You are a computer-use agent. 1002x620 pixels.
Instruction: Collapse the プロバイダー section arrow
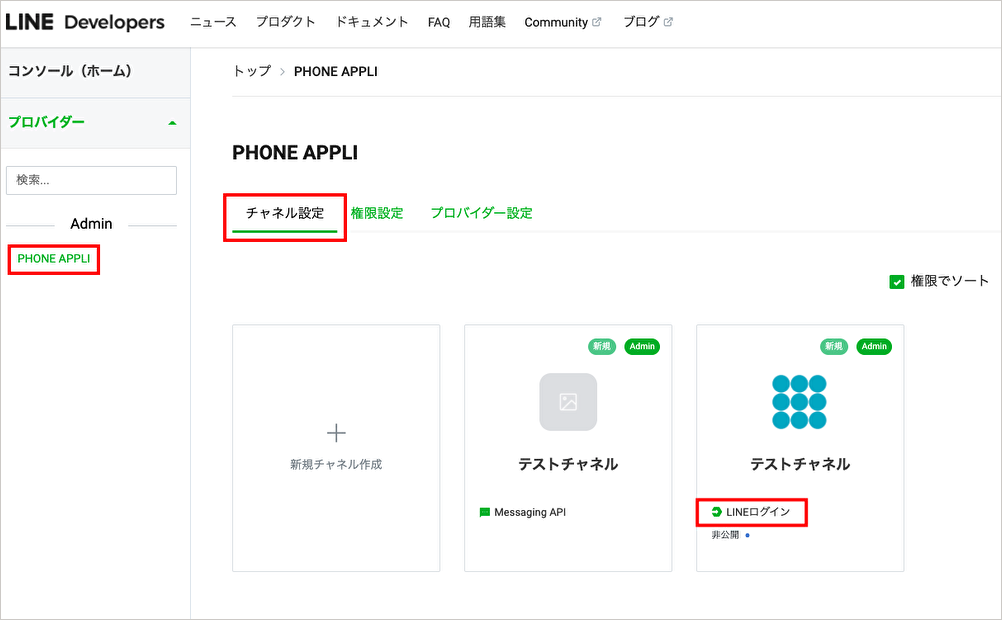(x=172, y=123)
